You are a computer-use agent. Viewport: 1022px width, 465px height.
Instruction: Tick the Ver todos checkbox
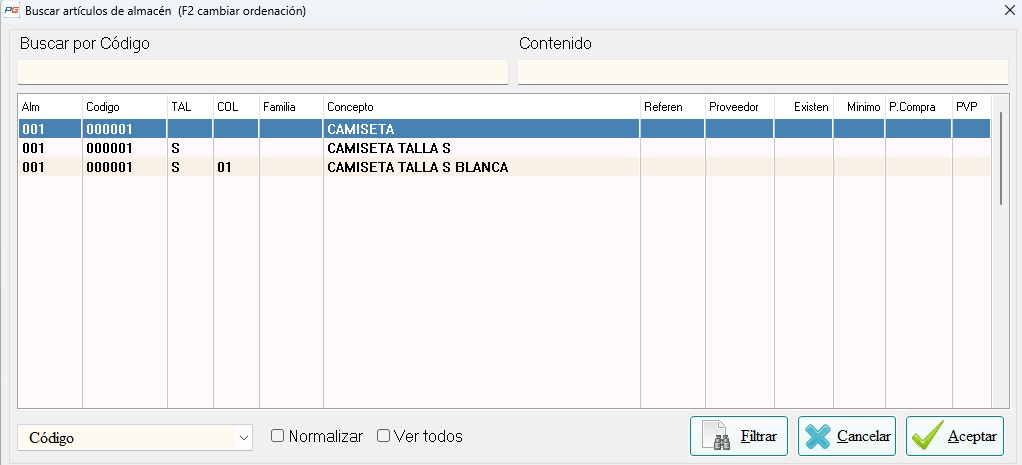[x=383, y=436]
